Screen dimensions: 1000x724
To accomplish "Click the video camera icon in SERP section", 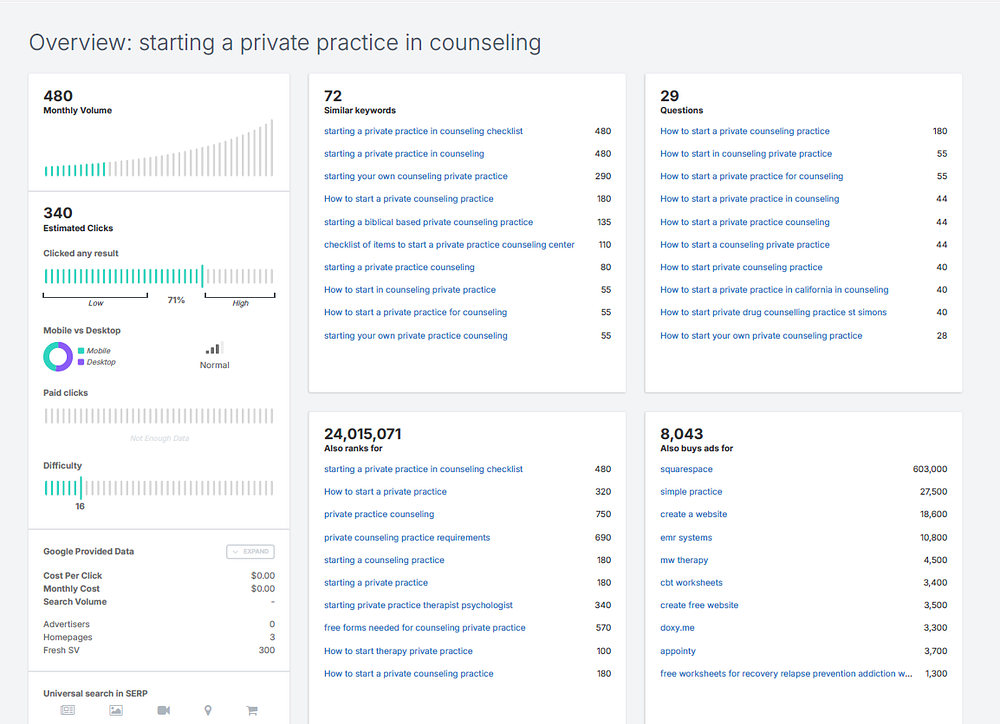I will (163, 710).
